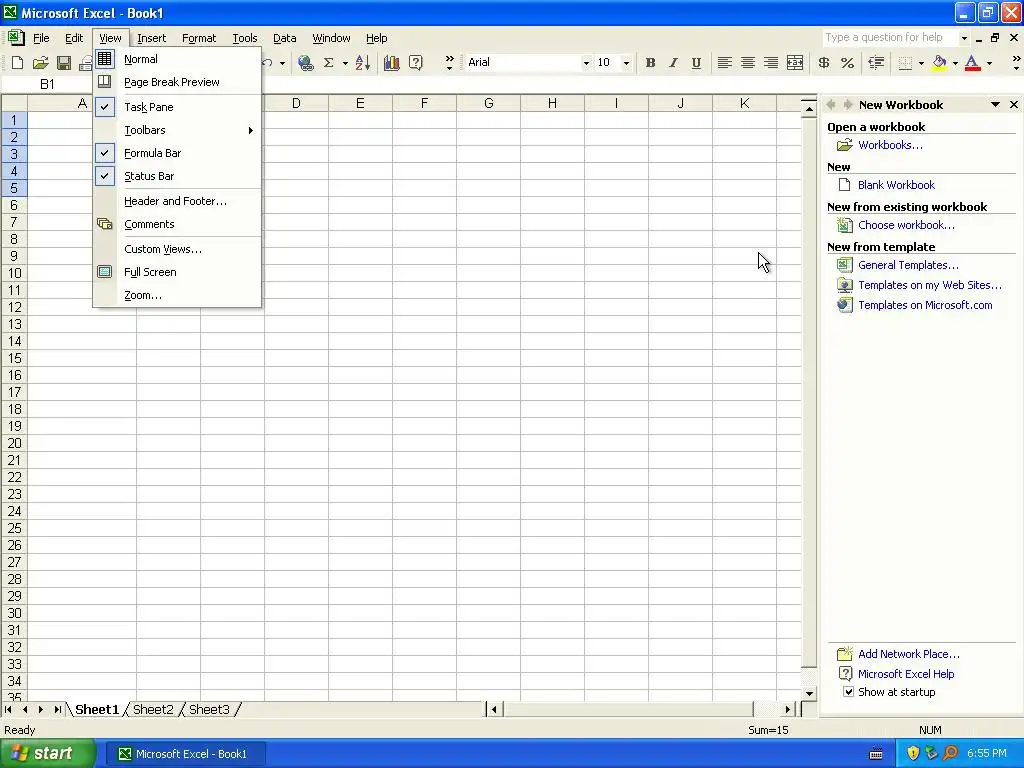Screen dimensions: 1024x768
Task: Apply Percent Style icon
Action: click(x=847, y=63)
